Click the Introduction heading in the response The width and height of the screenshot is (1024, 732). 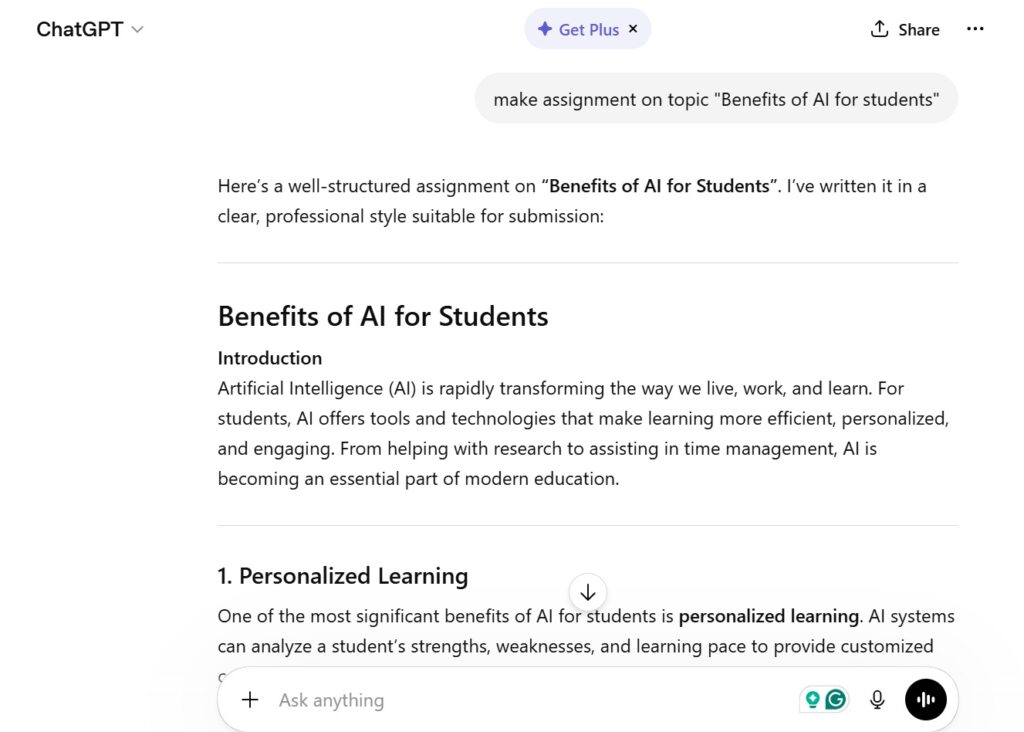[x=269, y=358]
